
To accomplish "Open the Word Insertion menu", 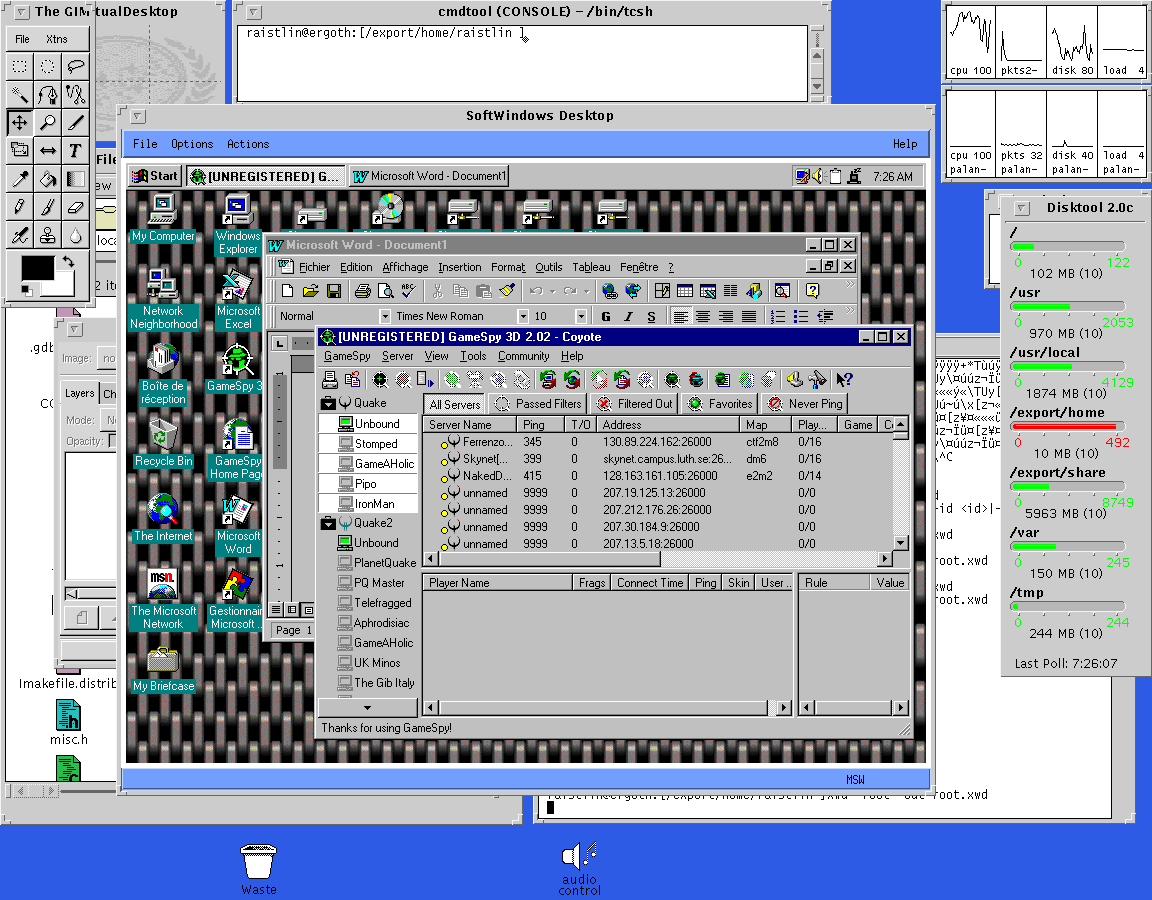I will click(x=460, y=267).
